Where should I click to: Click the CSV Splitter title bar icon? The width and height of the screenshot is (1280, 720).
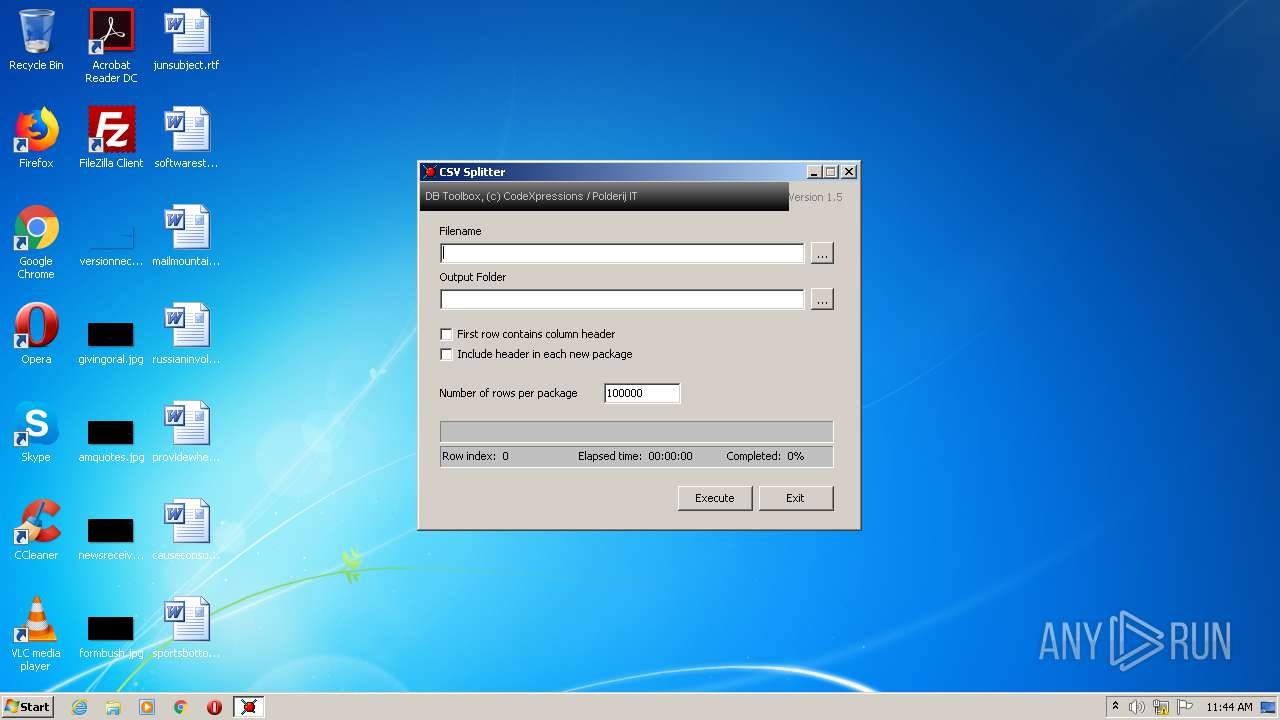pos(430,172)
